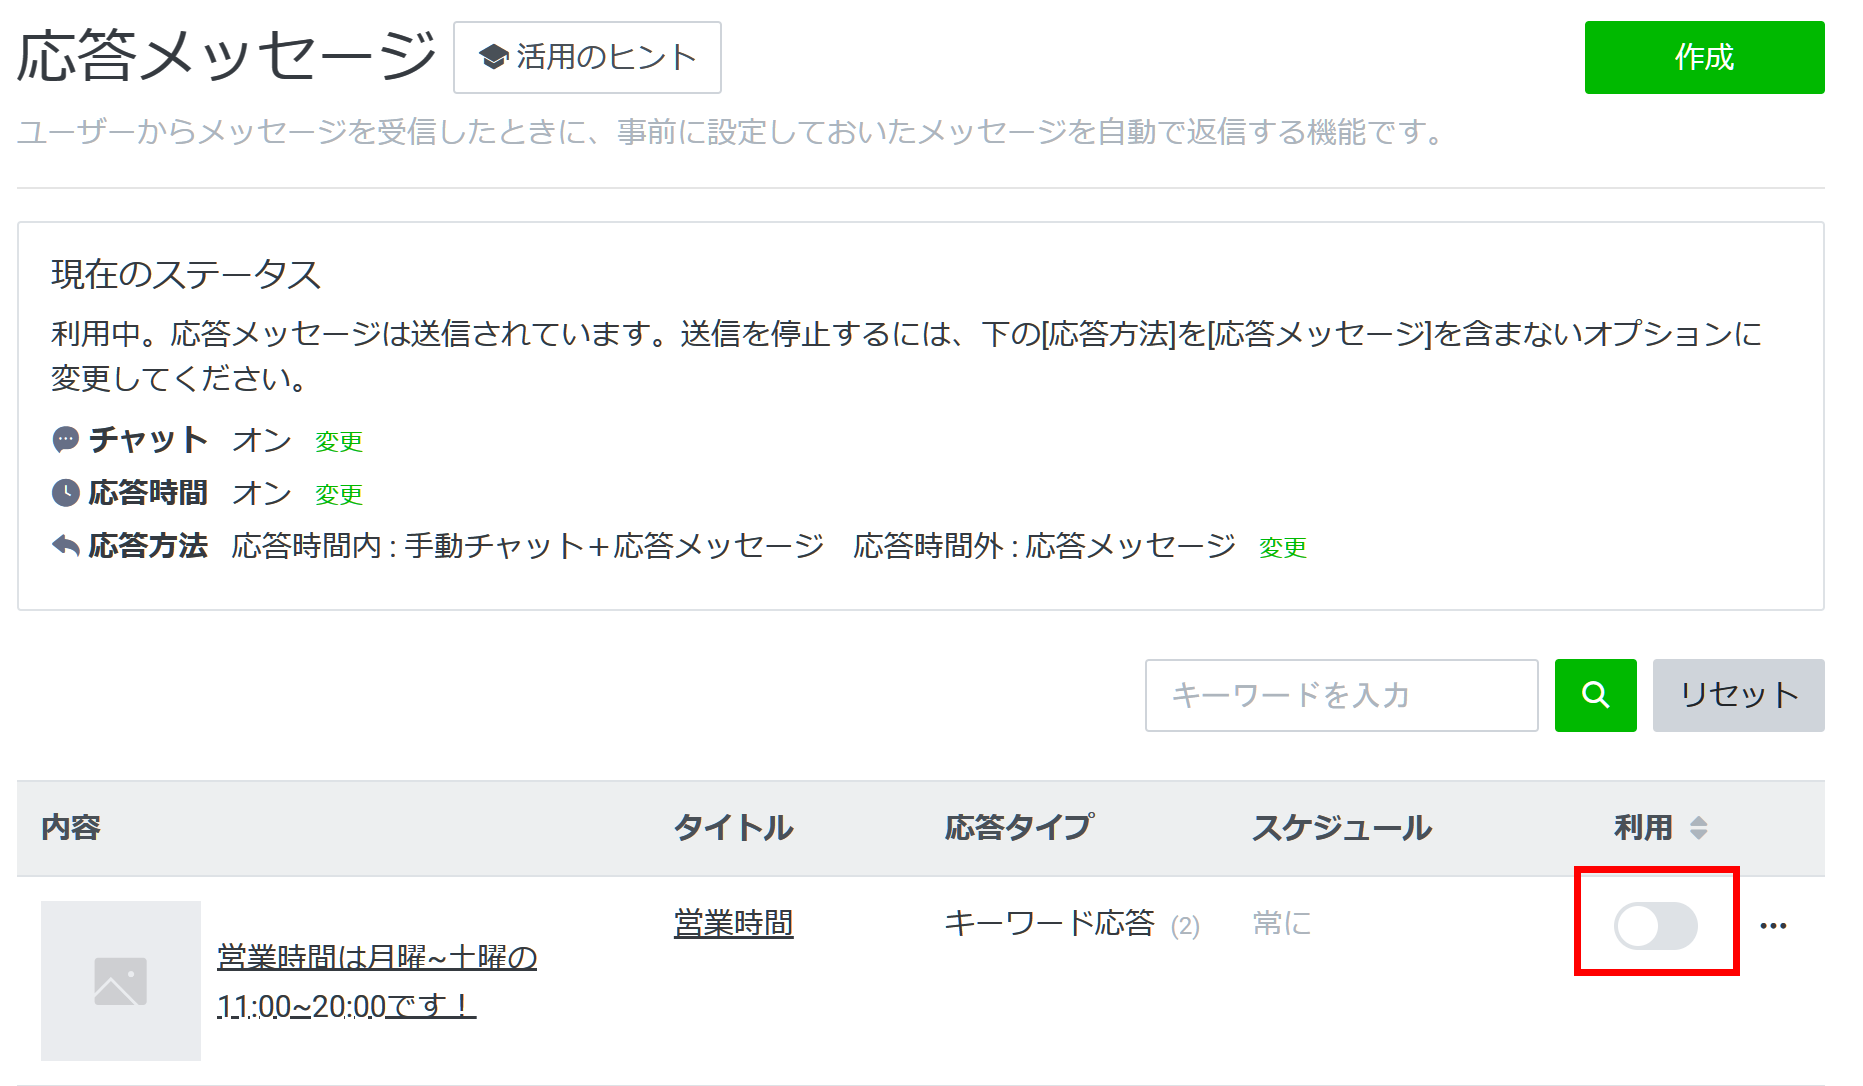Click 変更 link next to チャット

pyautogui.click(x=339, y=441)
